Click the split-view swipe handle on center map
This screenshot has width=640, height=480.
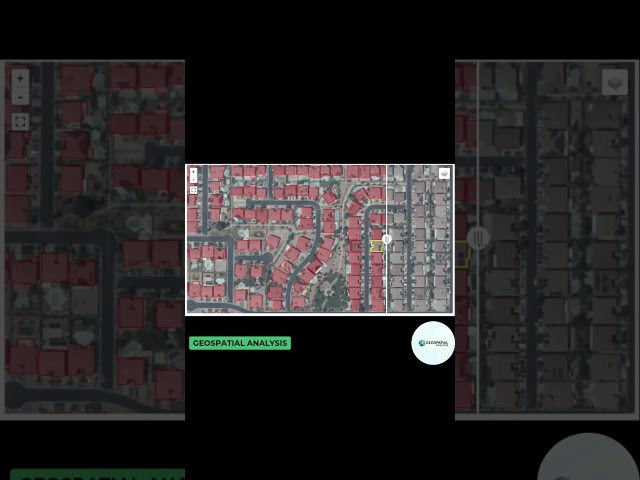[387, 239]
